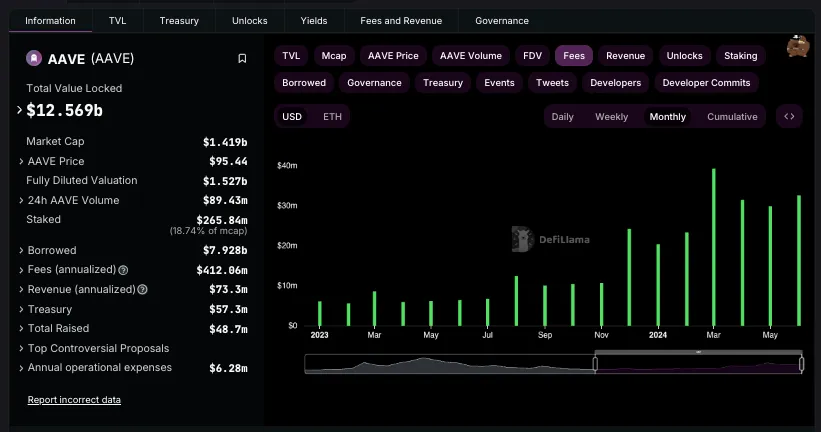Toggle the AAVE Price chart metric
This screenshot has width=821, height=432.
pyautogui.click(x=393, y=56)
